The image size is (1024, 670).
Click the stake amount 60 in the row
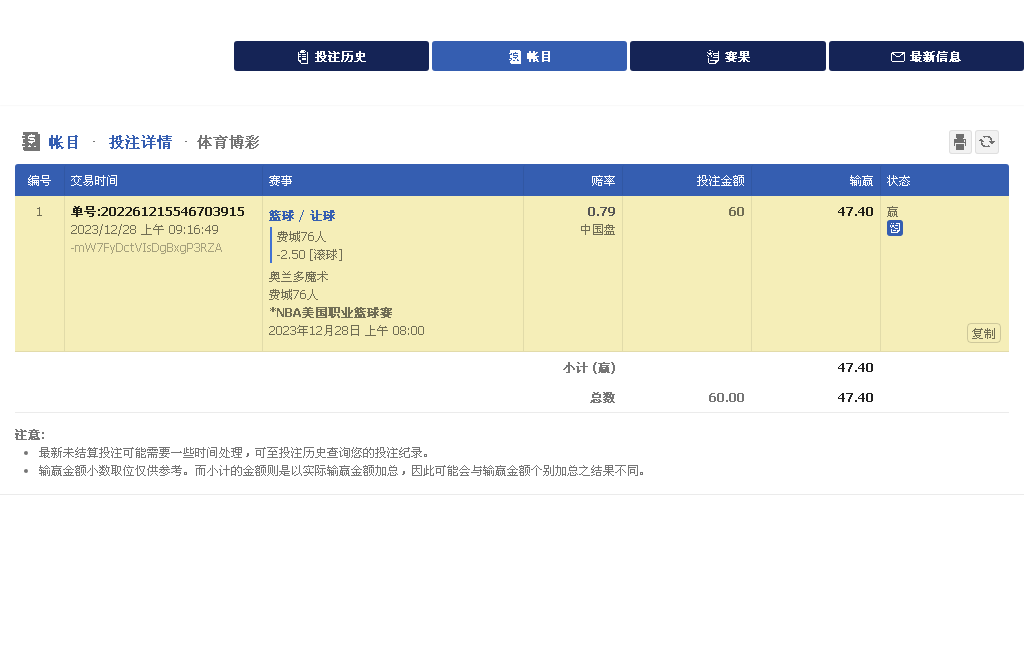coord(736,212)
